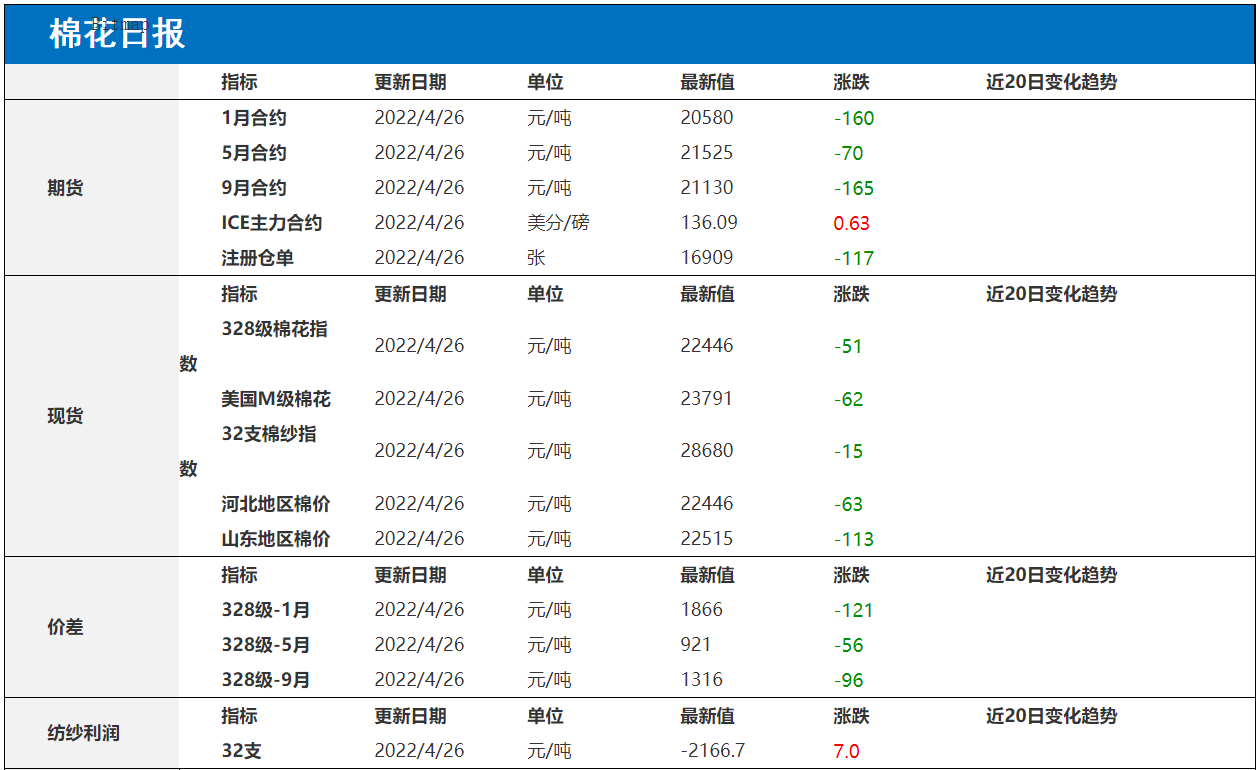Viewport: 1260px width, 770px height.
Task: Click the -56 change value
Action: click(849, 645)
